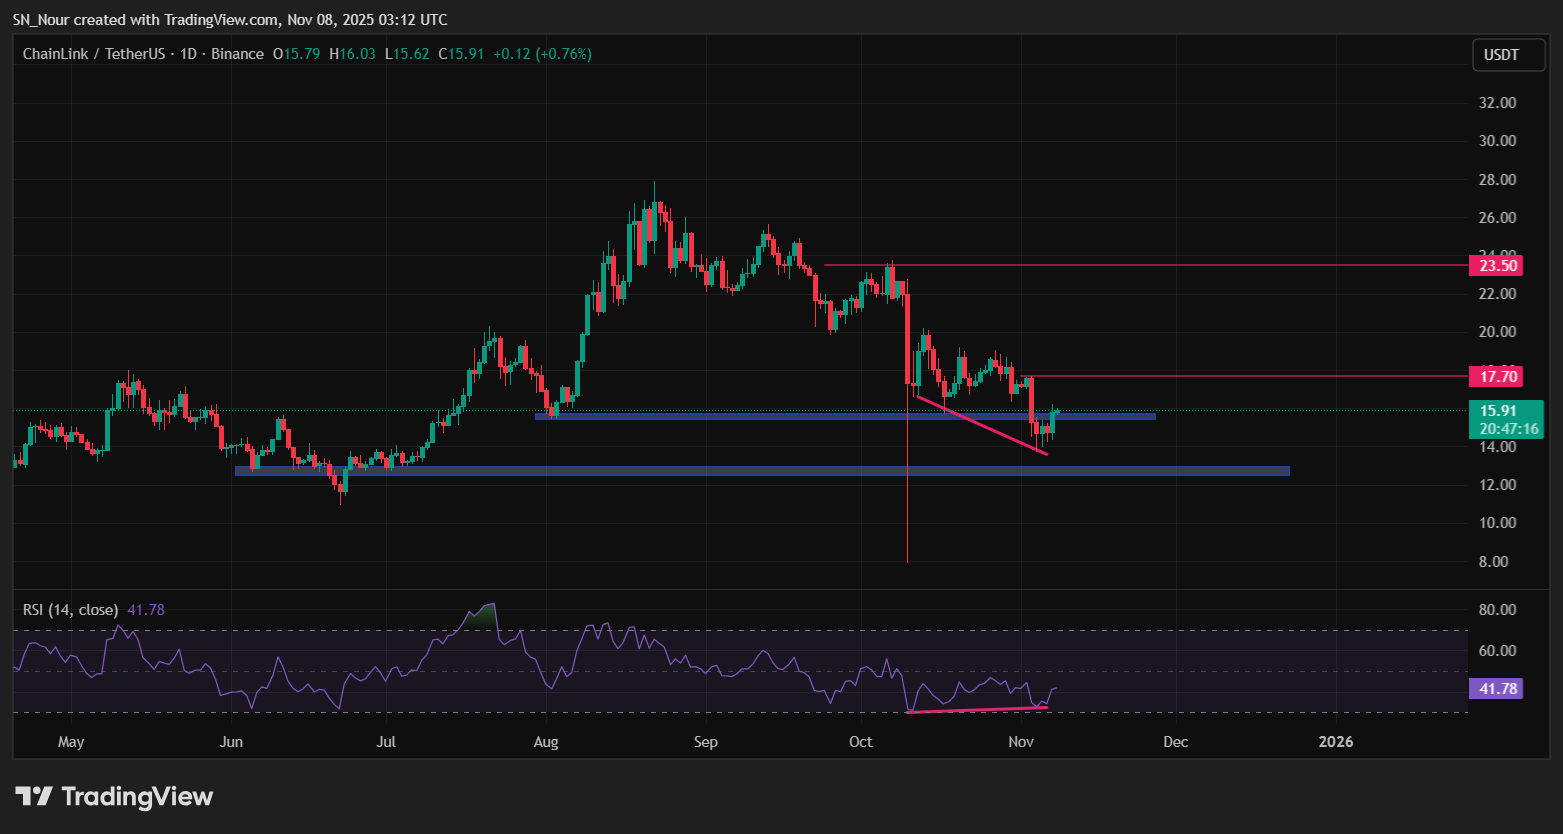Click the upper blue support zone rectangle
Viewport: 1563px width, 834px height.
pos(845,416)
